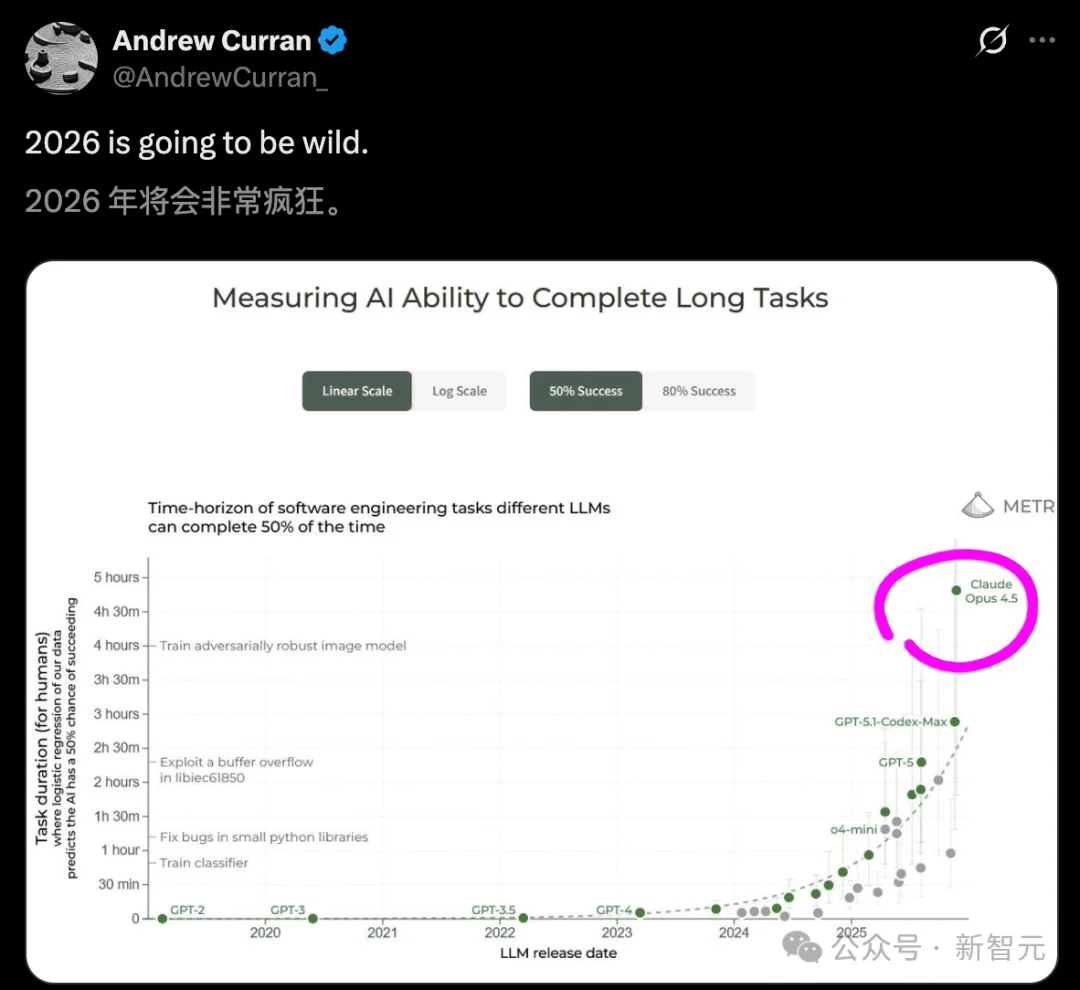
Task: Switch the chart to Log Scale
Action: click(x=460, y=390)
